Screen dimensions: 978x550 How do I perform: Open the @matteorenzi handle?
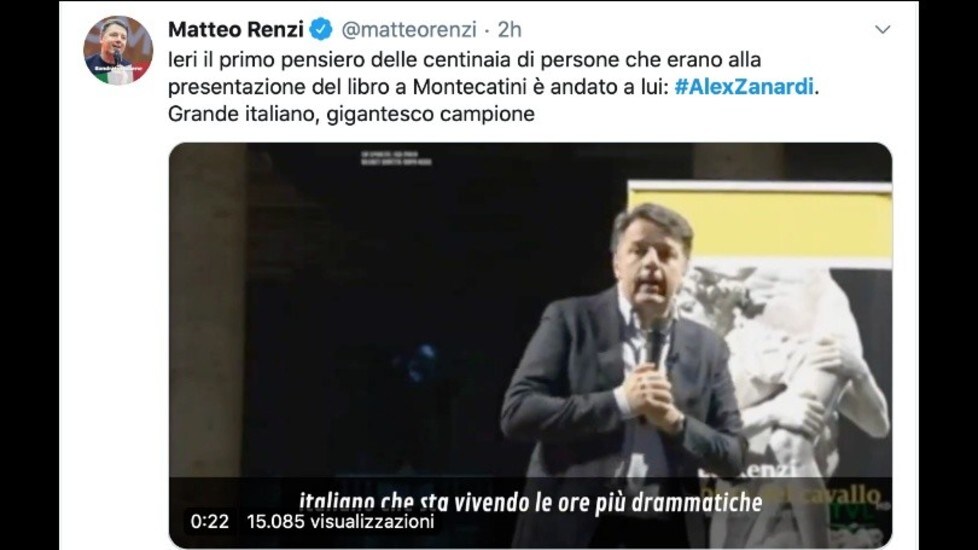[409, 29]
